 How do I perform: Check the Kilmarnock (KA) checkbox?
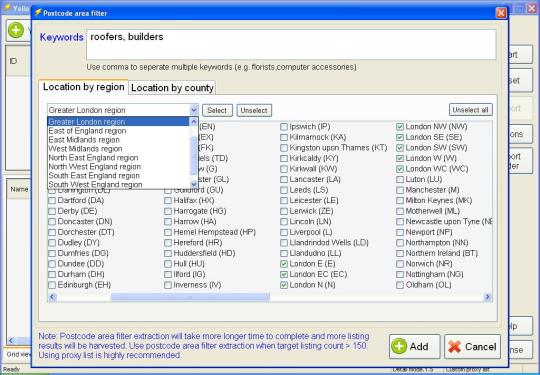284,138
